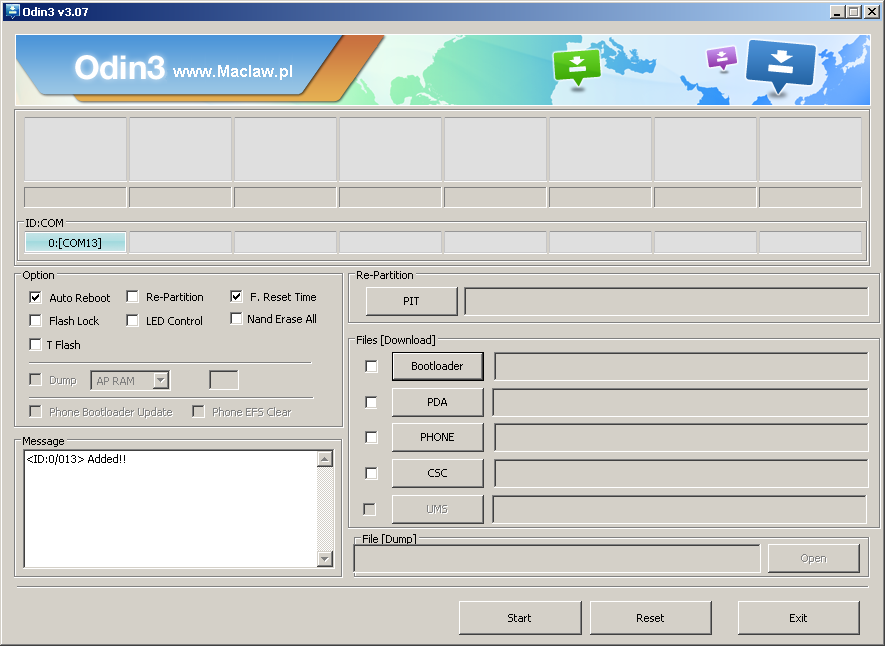Viewport: 885px width, 646px height.
Task: Click the green download bubble in banner
Action: coord(576,67)
